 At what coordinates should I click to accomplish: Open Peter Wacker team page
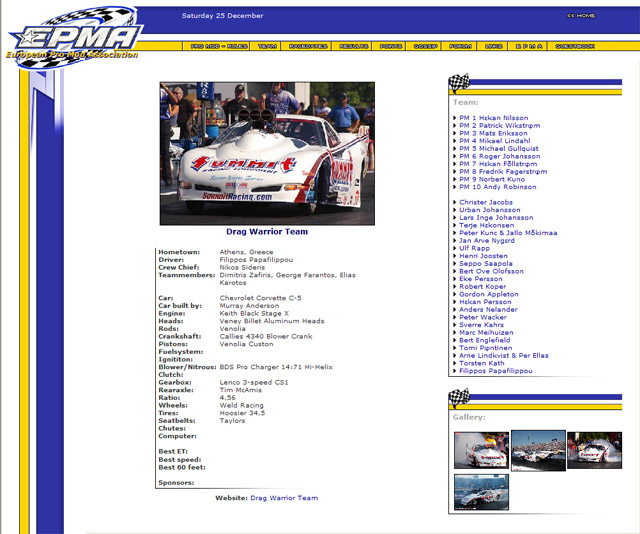[483, 317]
